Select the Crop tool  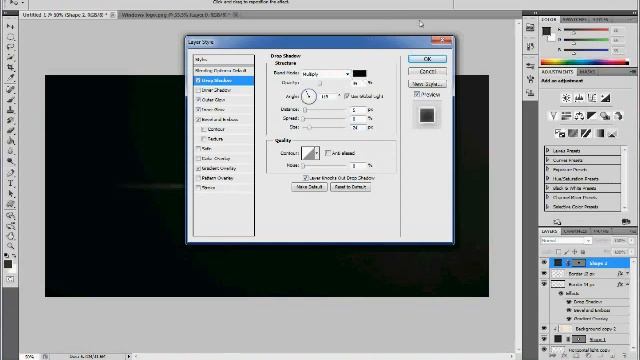11,67
